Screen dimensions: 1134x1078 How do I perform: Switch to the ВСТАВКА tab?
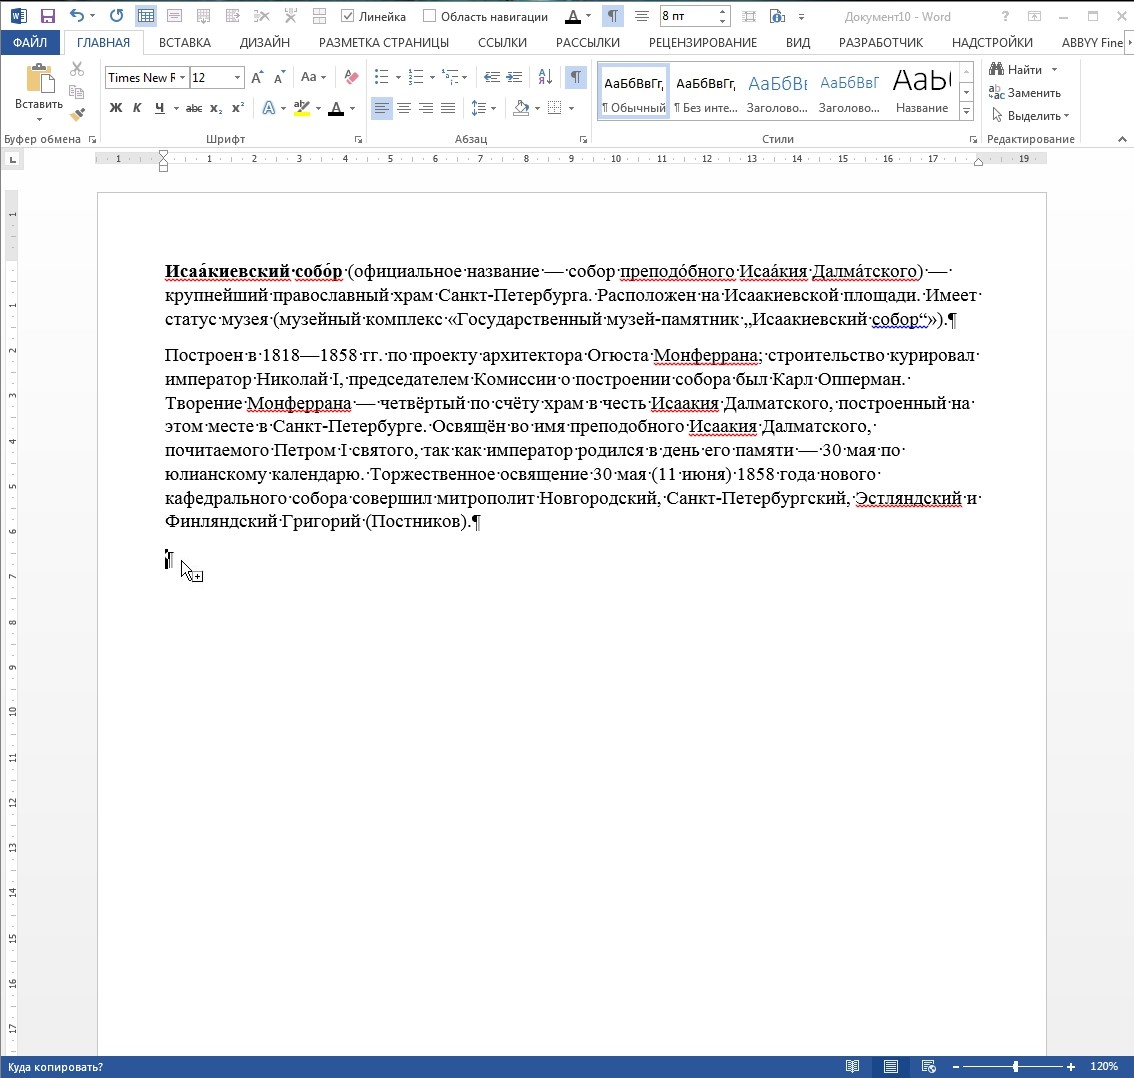184,43
